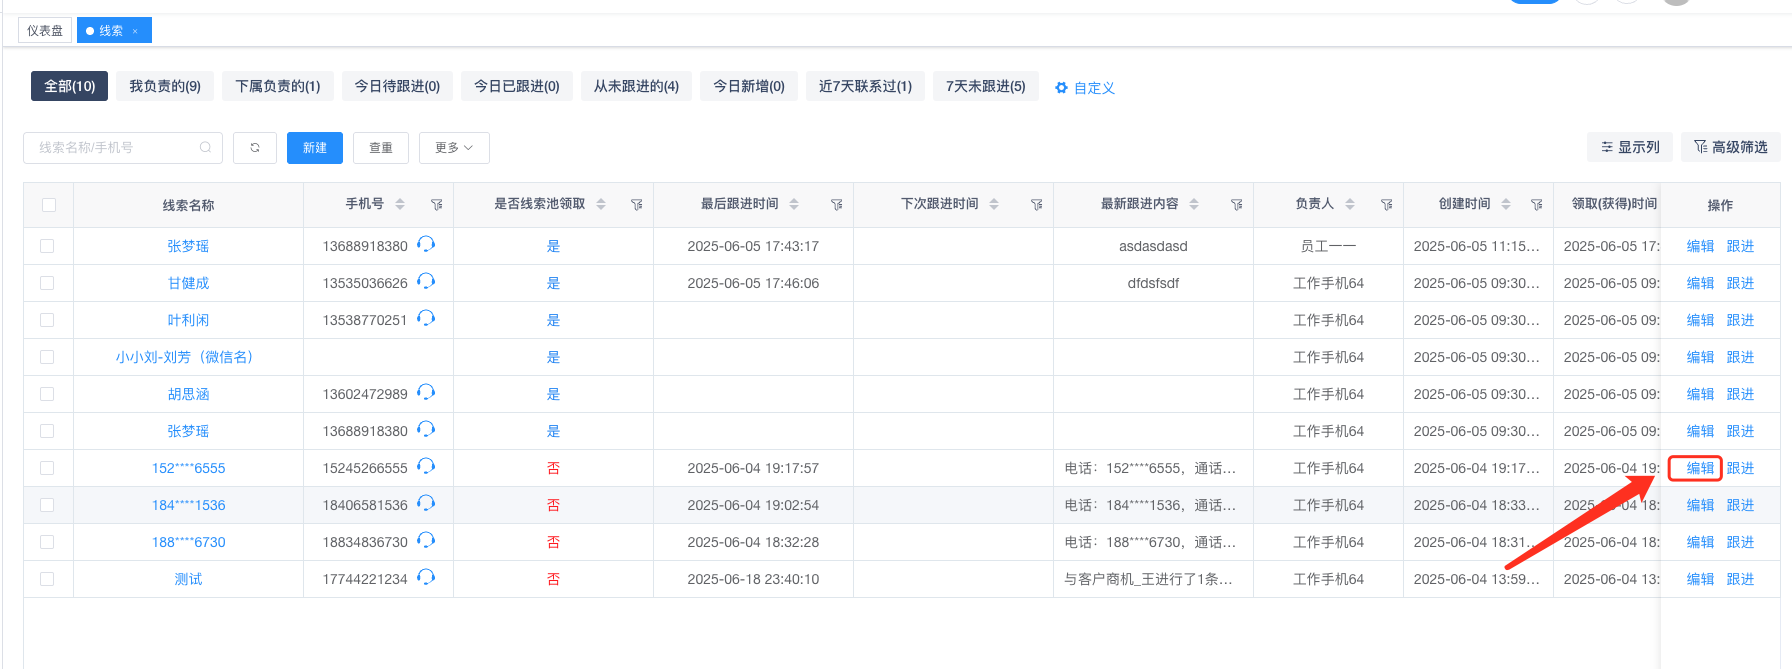Expand the 更多 dropdown
The image size is (1792, 669).
coord(454,148)
